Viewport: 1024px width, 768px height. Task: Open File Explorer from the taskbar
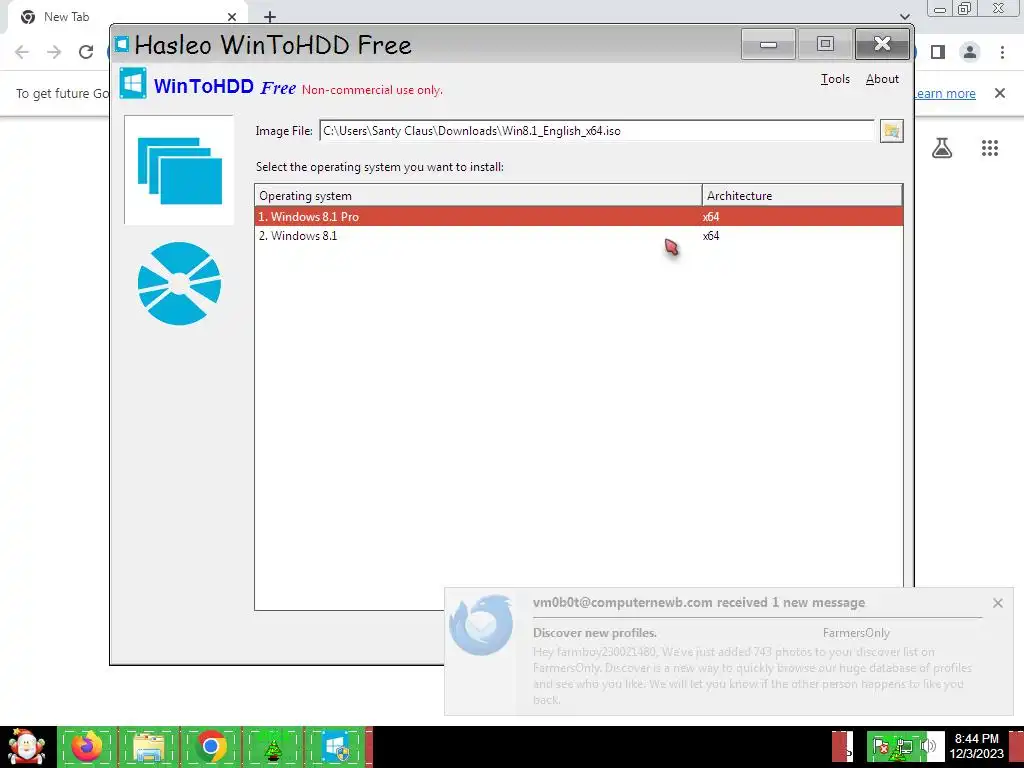tap(148, 746)
